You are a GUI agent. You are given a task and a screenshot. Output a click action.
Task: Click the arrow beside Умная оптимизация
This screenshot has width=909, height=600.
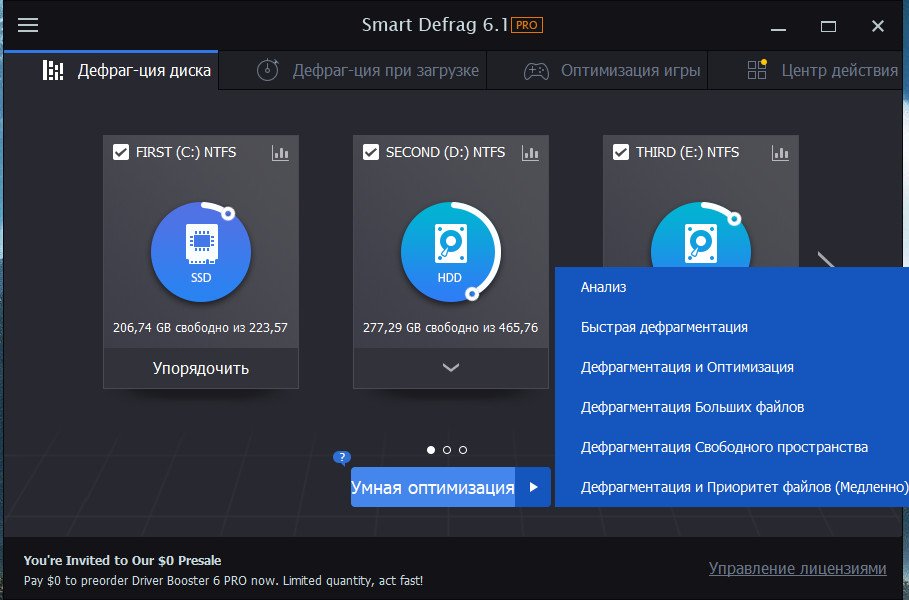coord(533,487)
